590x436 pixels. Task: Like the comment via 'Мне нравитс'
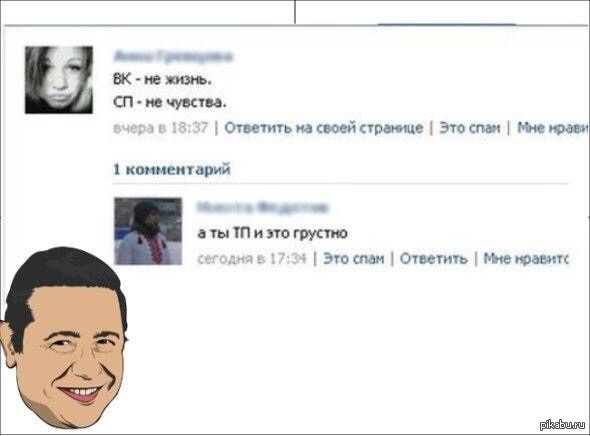pos(526,258)
